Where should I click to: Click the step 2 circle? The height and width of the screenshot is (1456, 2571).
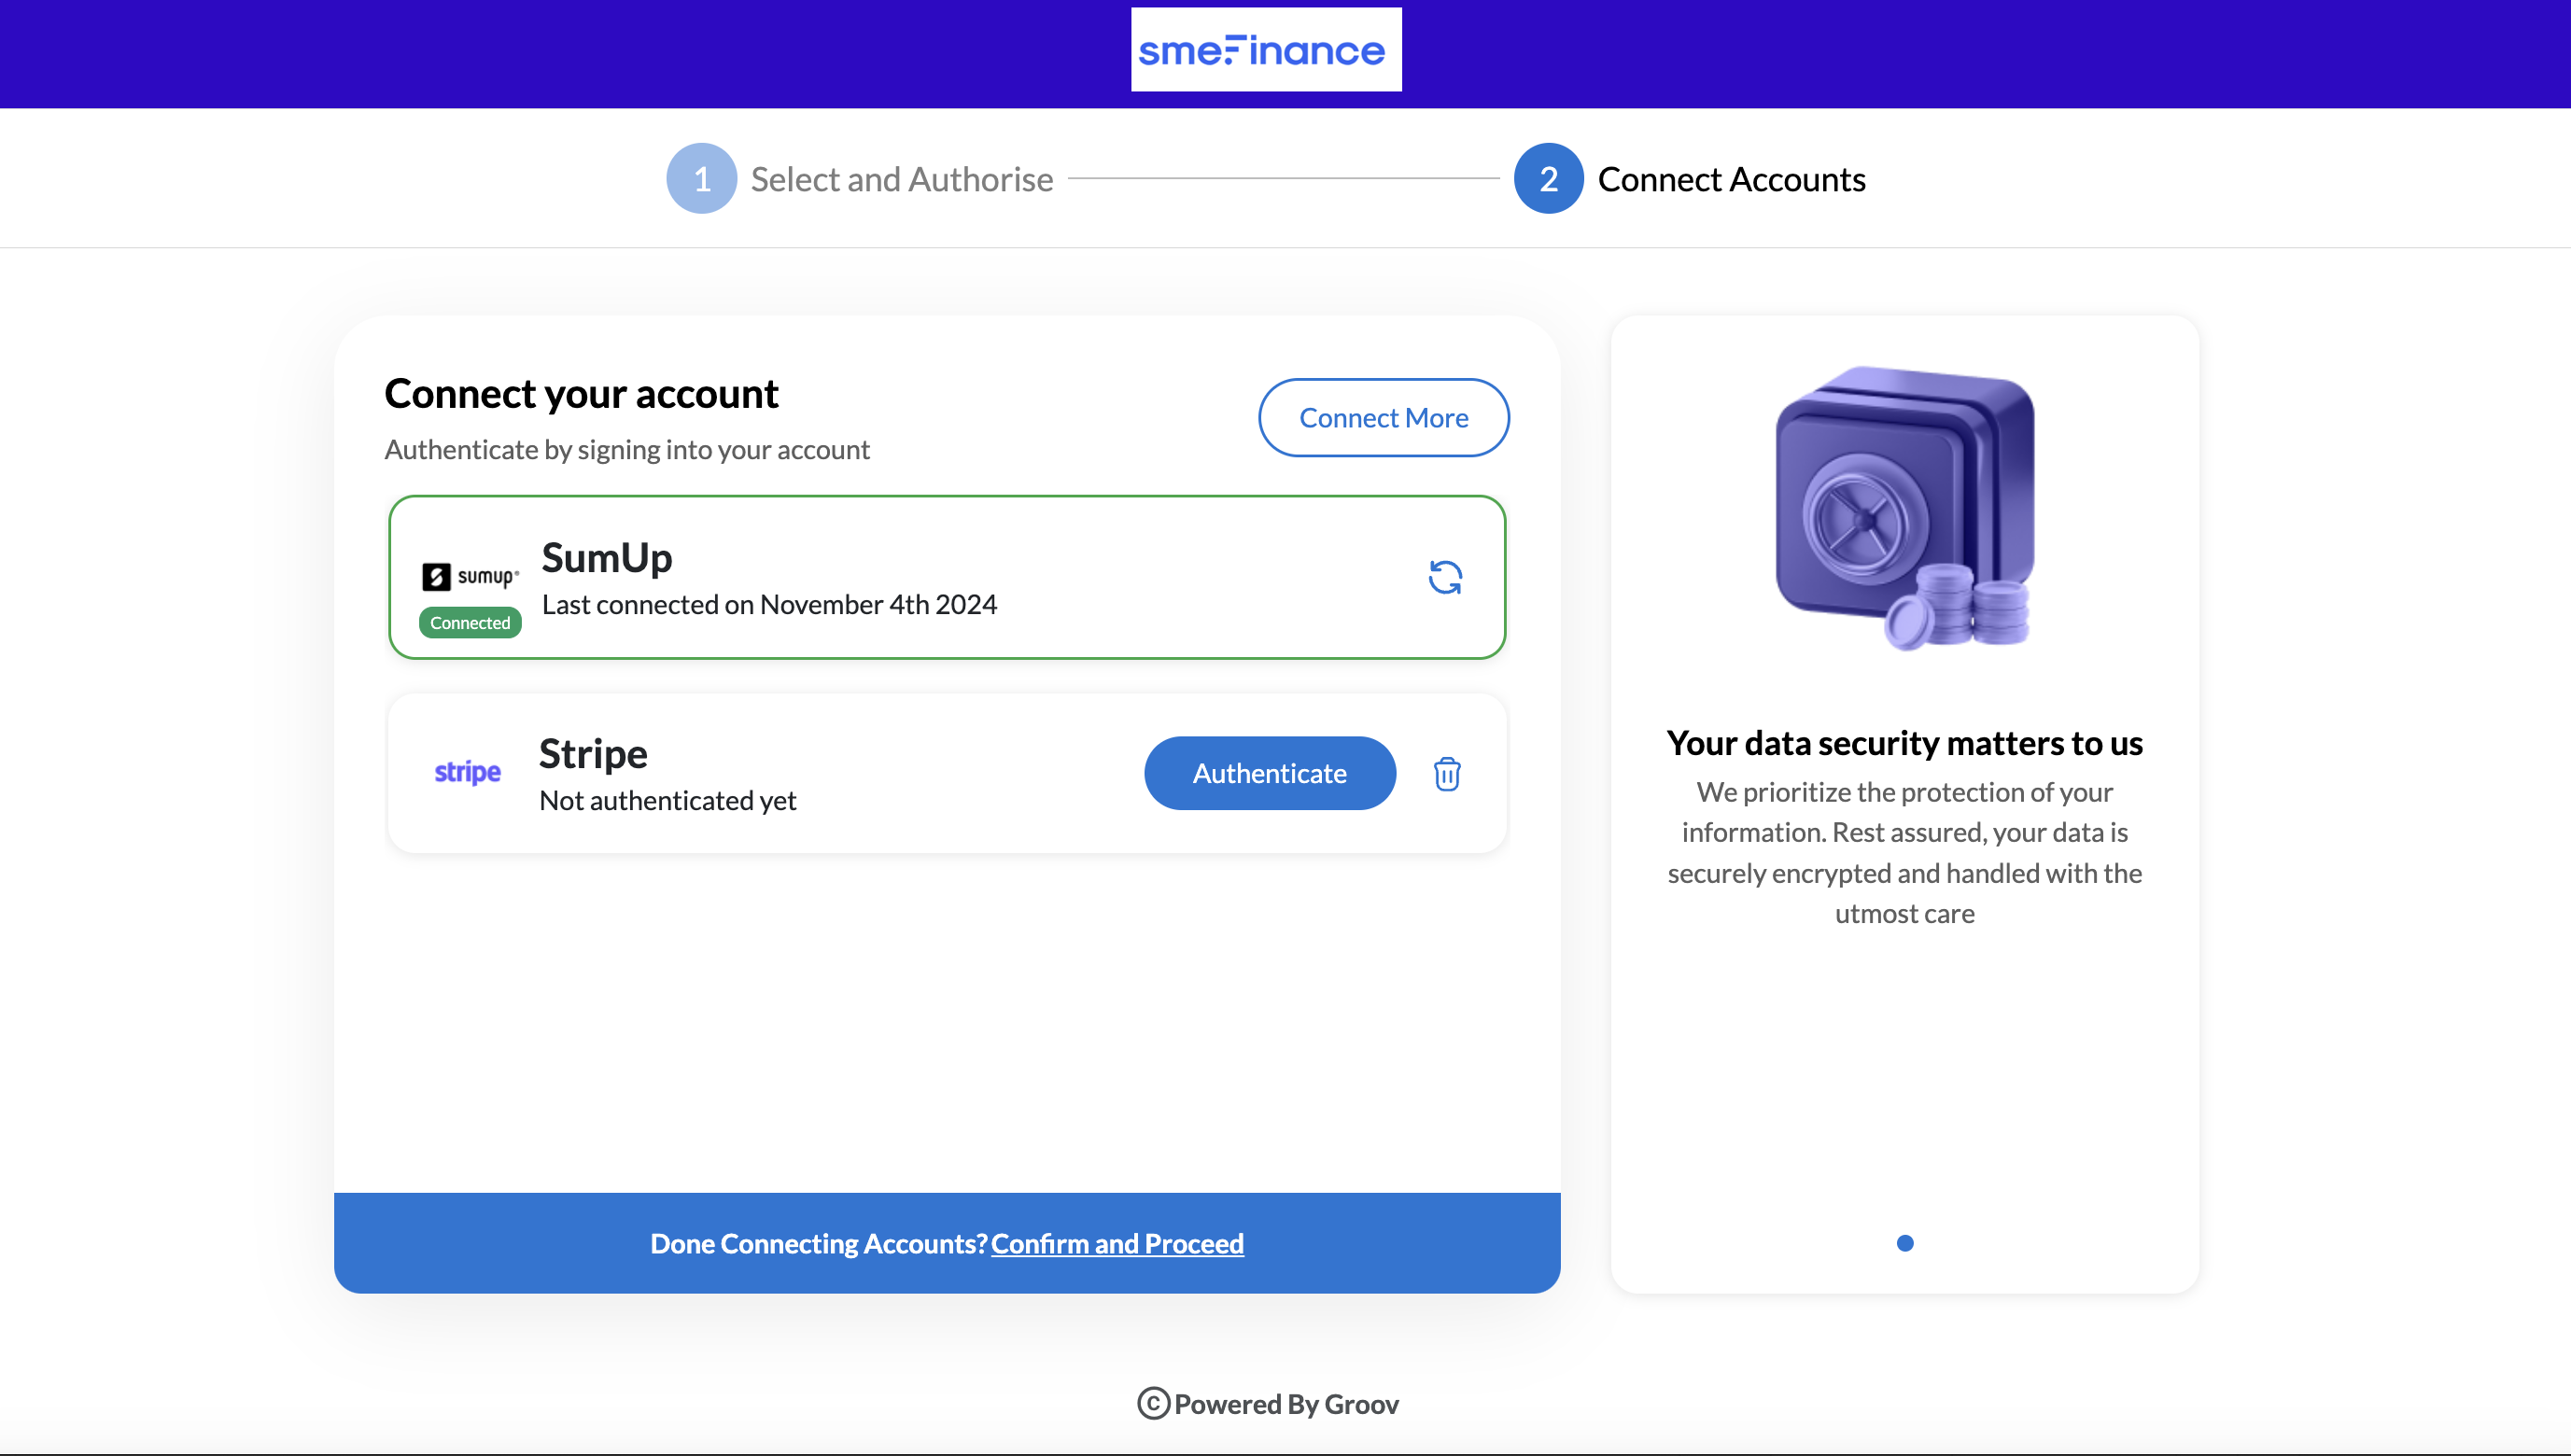tap(1548, 179)
